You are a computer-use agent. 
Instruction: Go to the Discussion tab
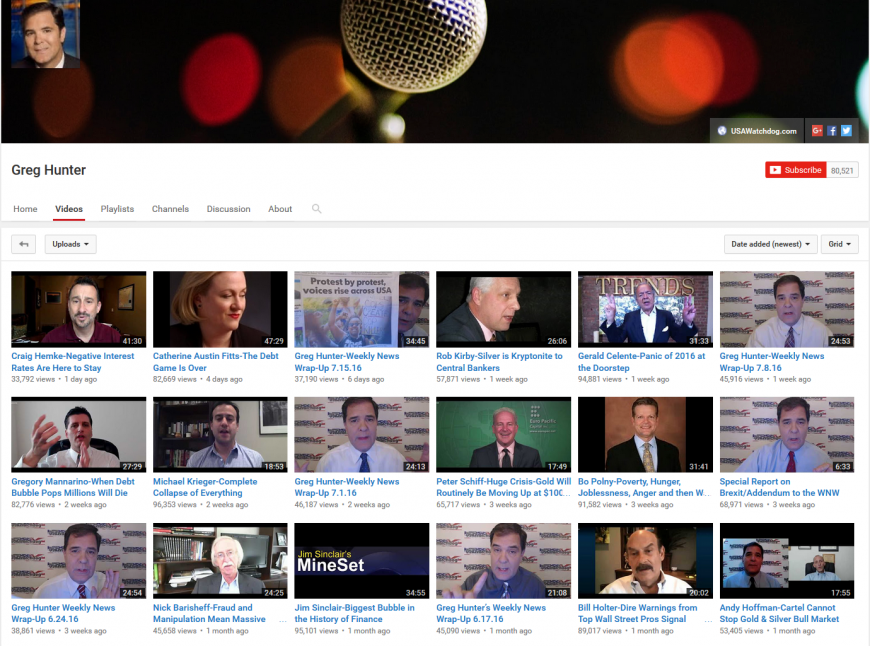pyautogui.click(x=228, y=209)
